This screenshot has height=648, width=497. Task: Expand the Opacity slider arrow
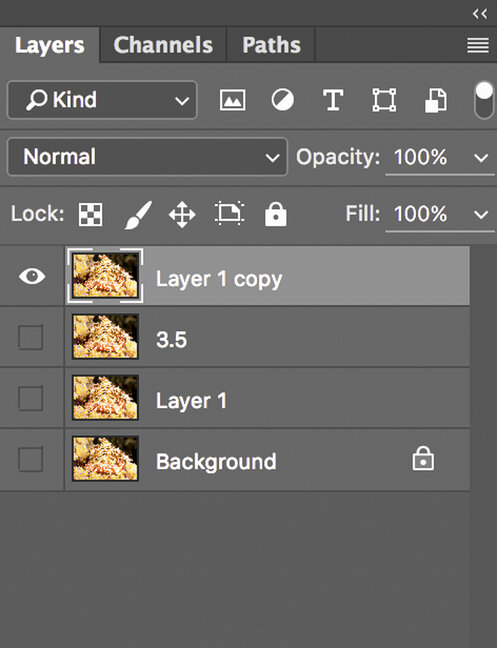481,157
